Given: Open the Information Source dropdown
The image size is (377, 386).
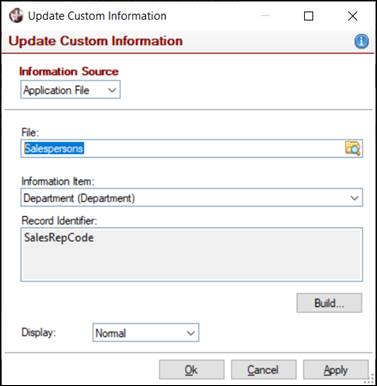Looking at the screenshot, I should [70, 90].
